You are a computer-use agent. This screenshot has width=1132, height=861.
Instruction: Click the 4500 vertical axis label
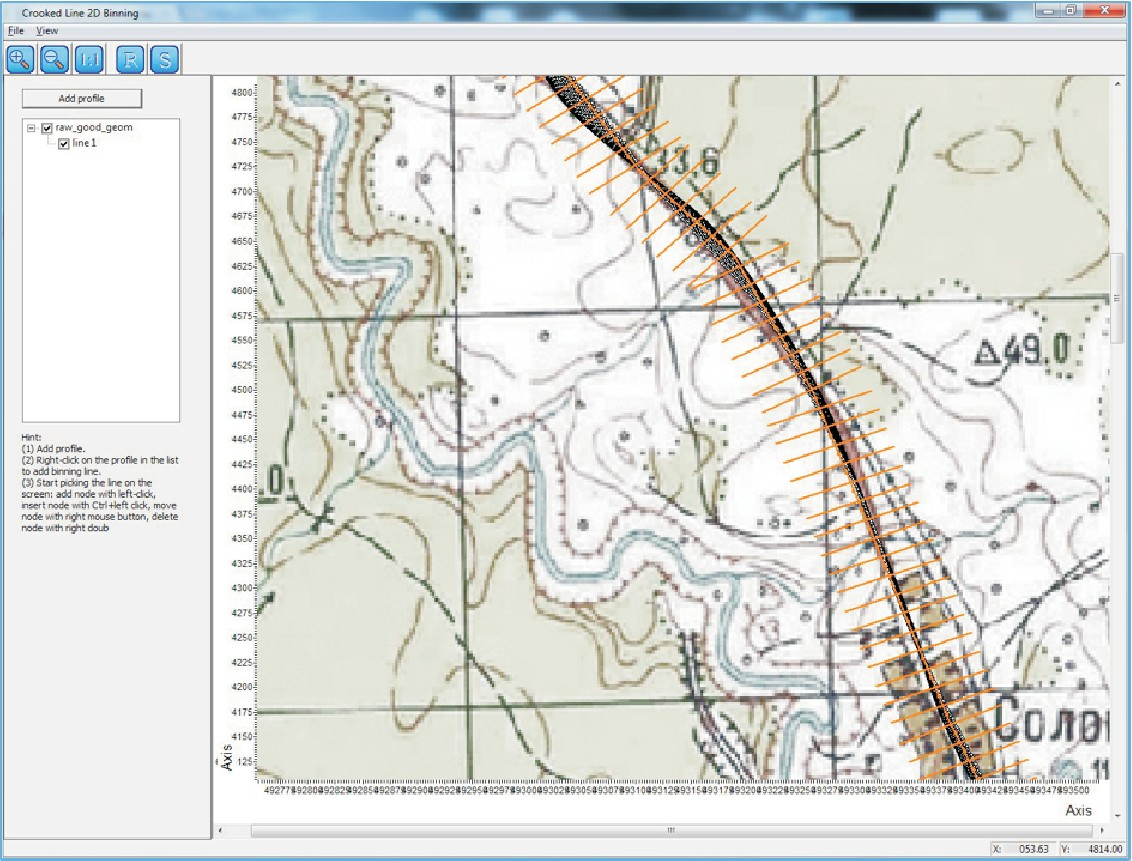coord(243,390)
